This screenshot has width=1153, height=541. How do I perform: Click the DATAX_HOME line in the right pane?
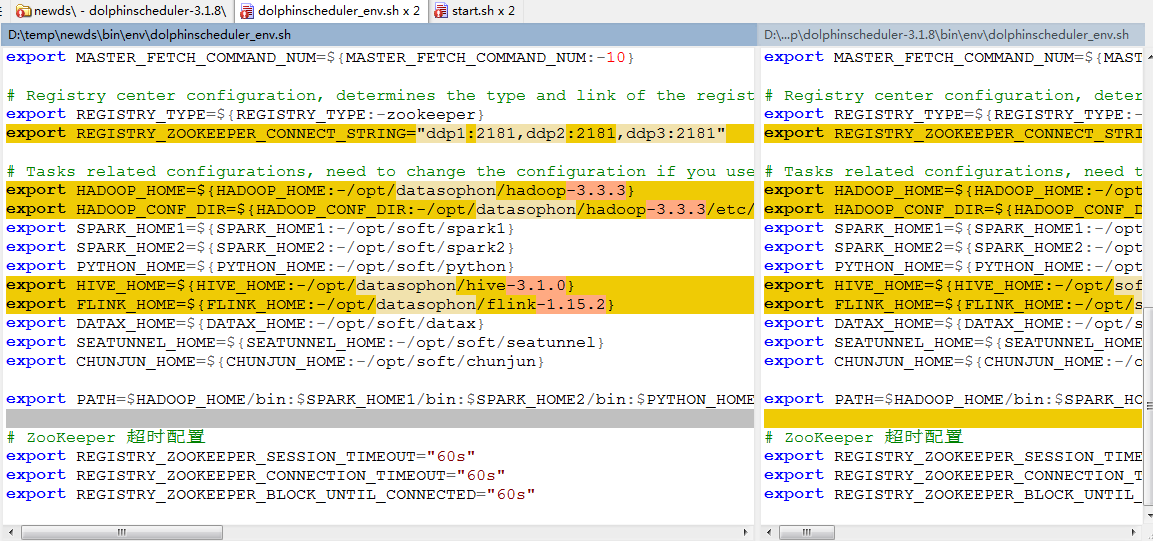955,323
